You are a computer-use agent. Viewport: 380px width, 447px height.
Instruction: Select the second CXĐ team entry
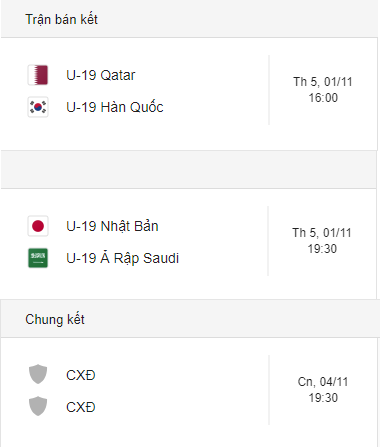[81, 407]
